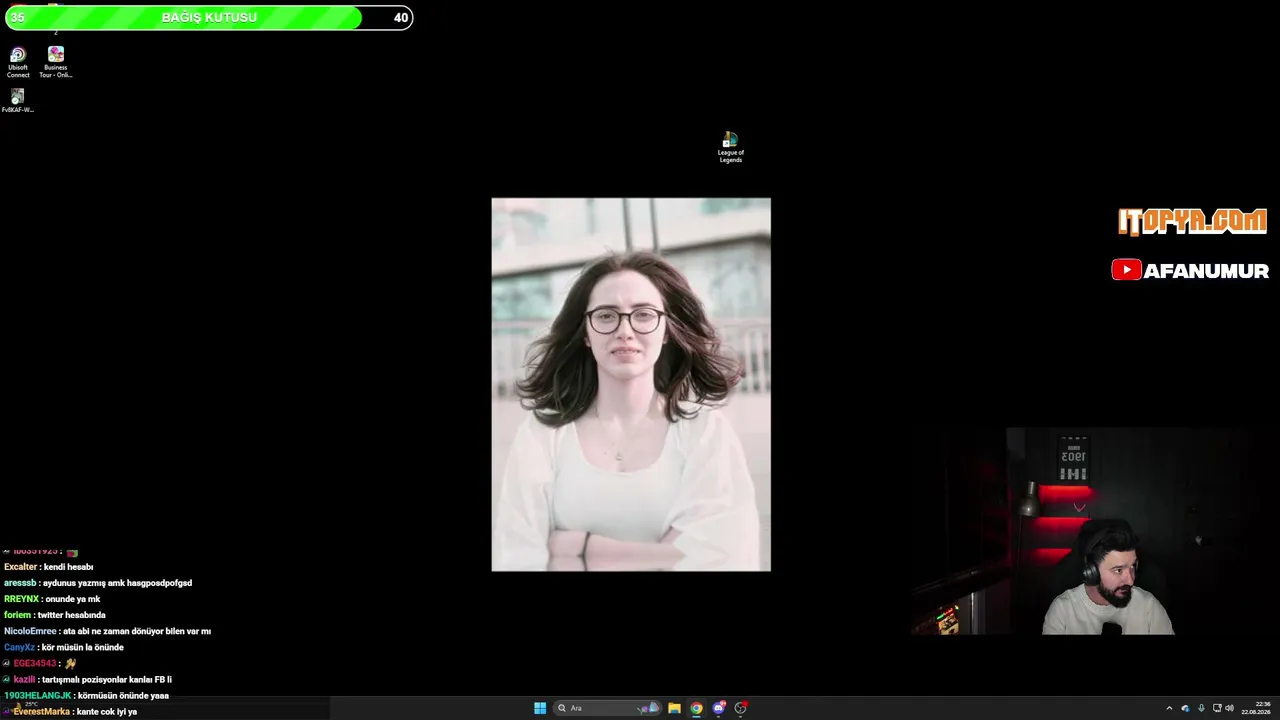1280x720 pixels.
Task: Open the taskbar clock and date
Action: (1256, 708)
